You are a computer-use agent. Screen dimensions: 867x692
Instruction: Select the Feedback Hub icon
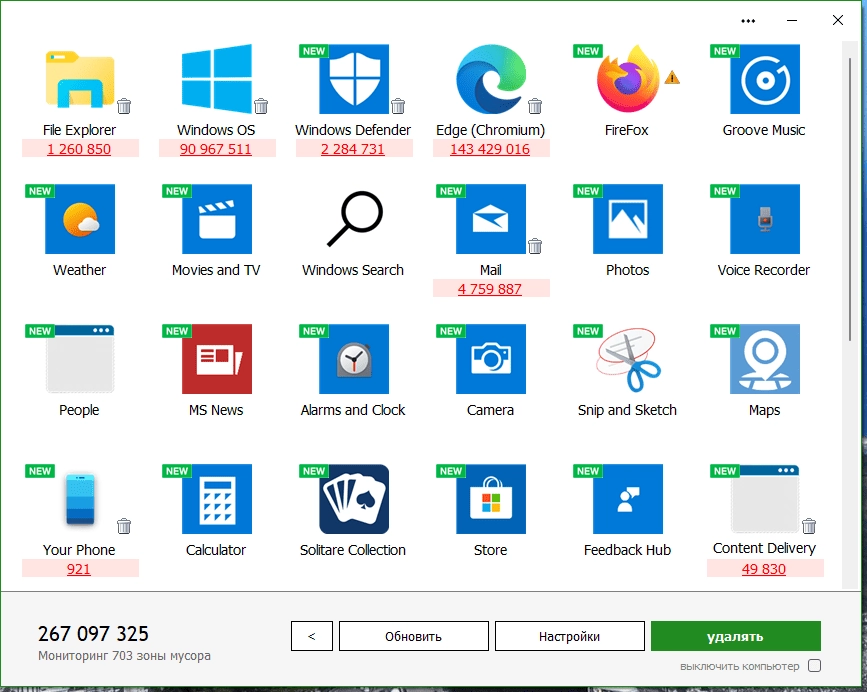point(628,499)
